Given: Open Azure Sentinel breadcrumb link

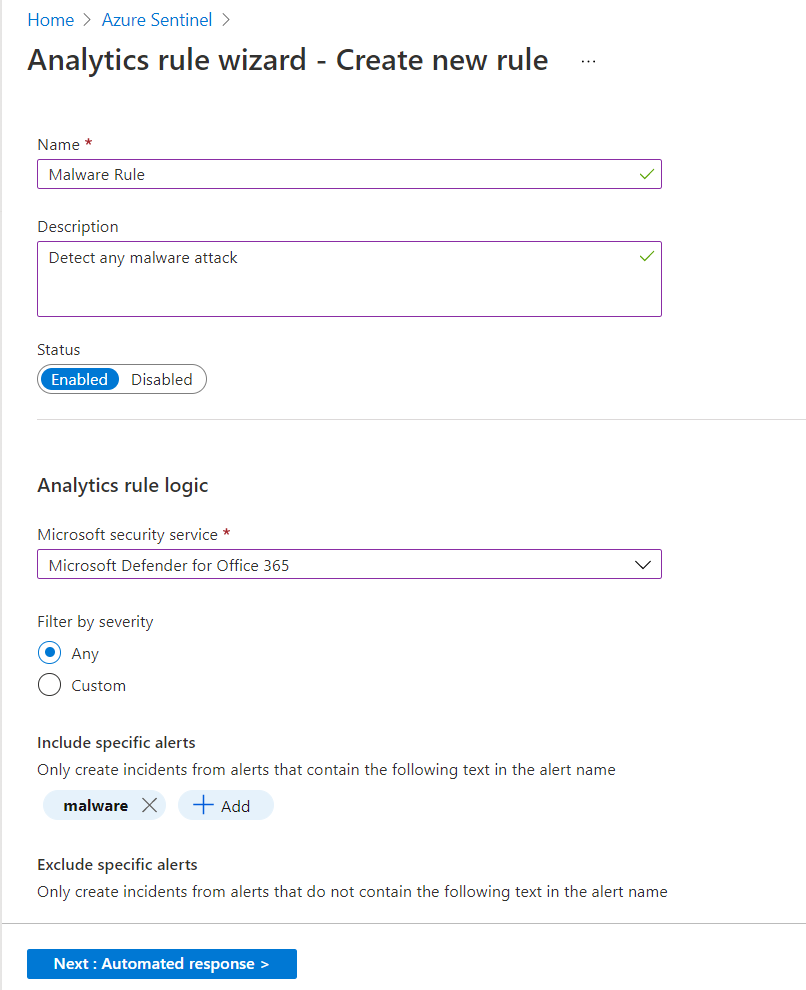Looking at the screenshot, I should (157, 20).
